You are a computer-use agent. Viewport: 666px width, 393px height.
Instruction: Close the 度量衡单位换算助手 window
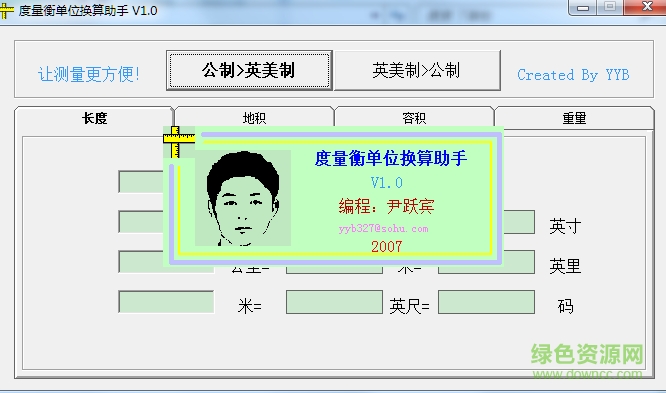point(647,7)
